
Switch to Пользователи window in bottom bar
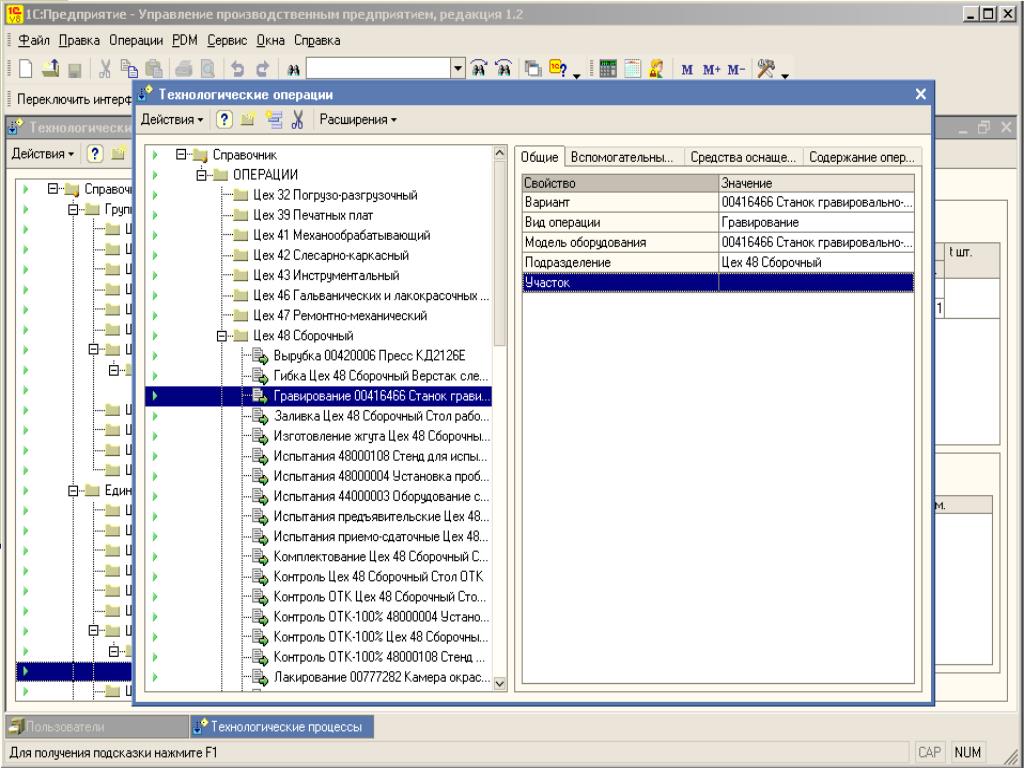[97, 726]
